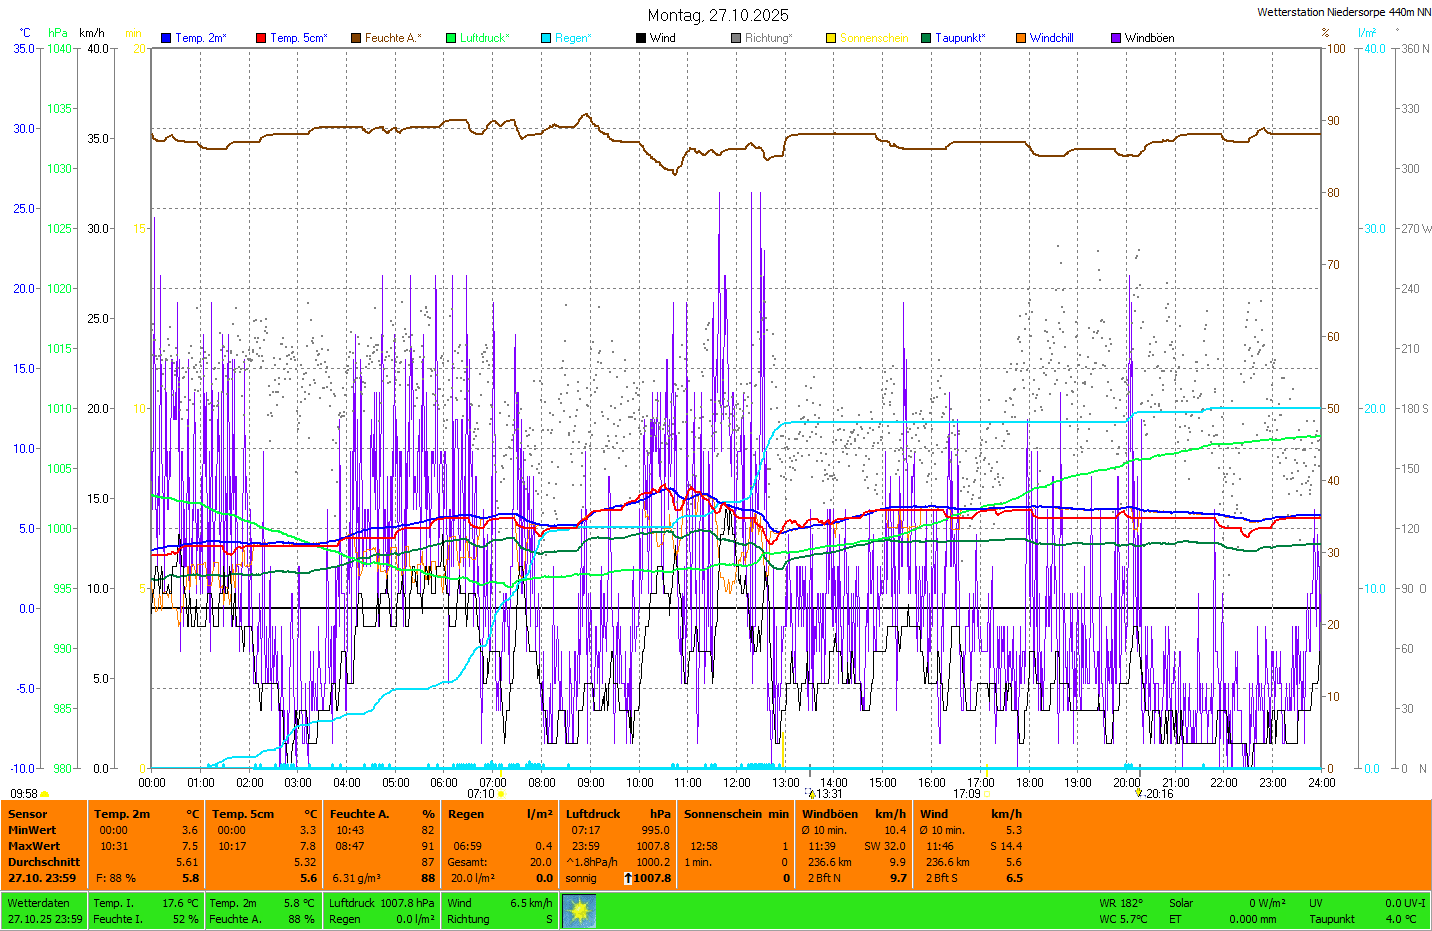The height and width of the screenshot is (931, 1432).
Task: Click the orange Windchill legend square
Action: pos(1021,38)
